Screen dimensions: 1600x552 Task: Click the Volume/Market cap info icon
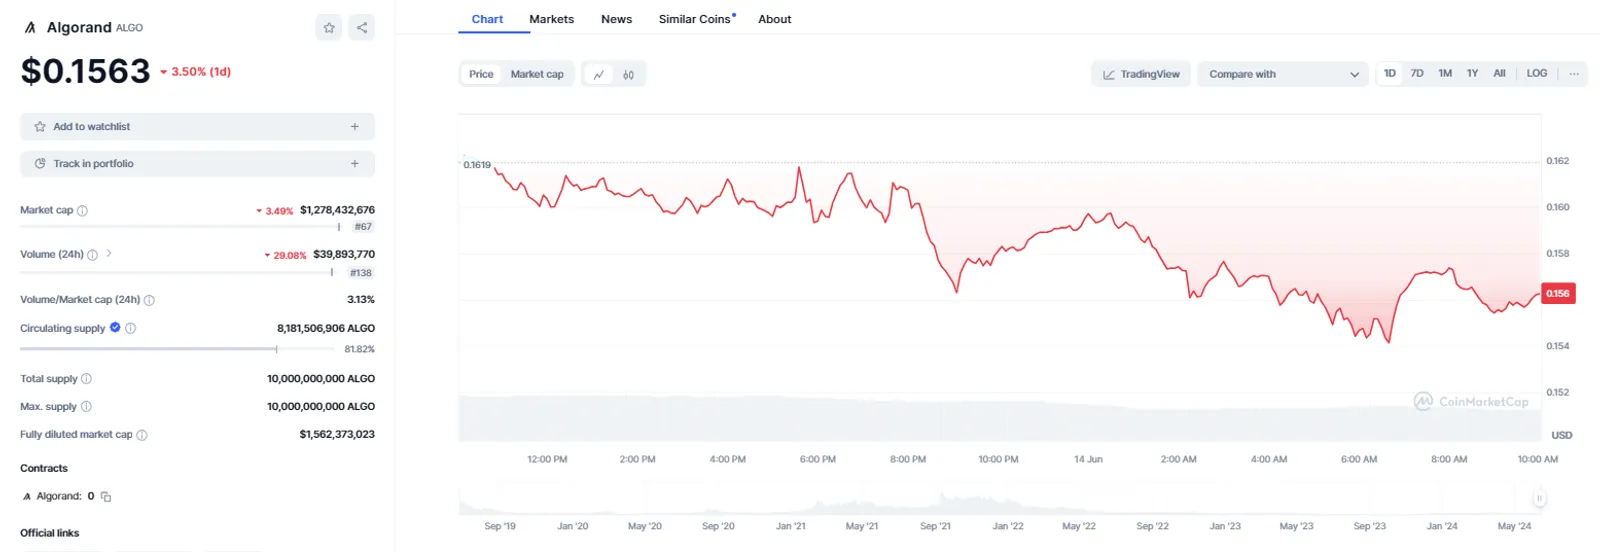(149, 300)
